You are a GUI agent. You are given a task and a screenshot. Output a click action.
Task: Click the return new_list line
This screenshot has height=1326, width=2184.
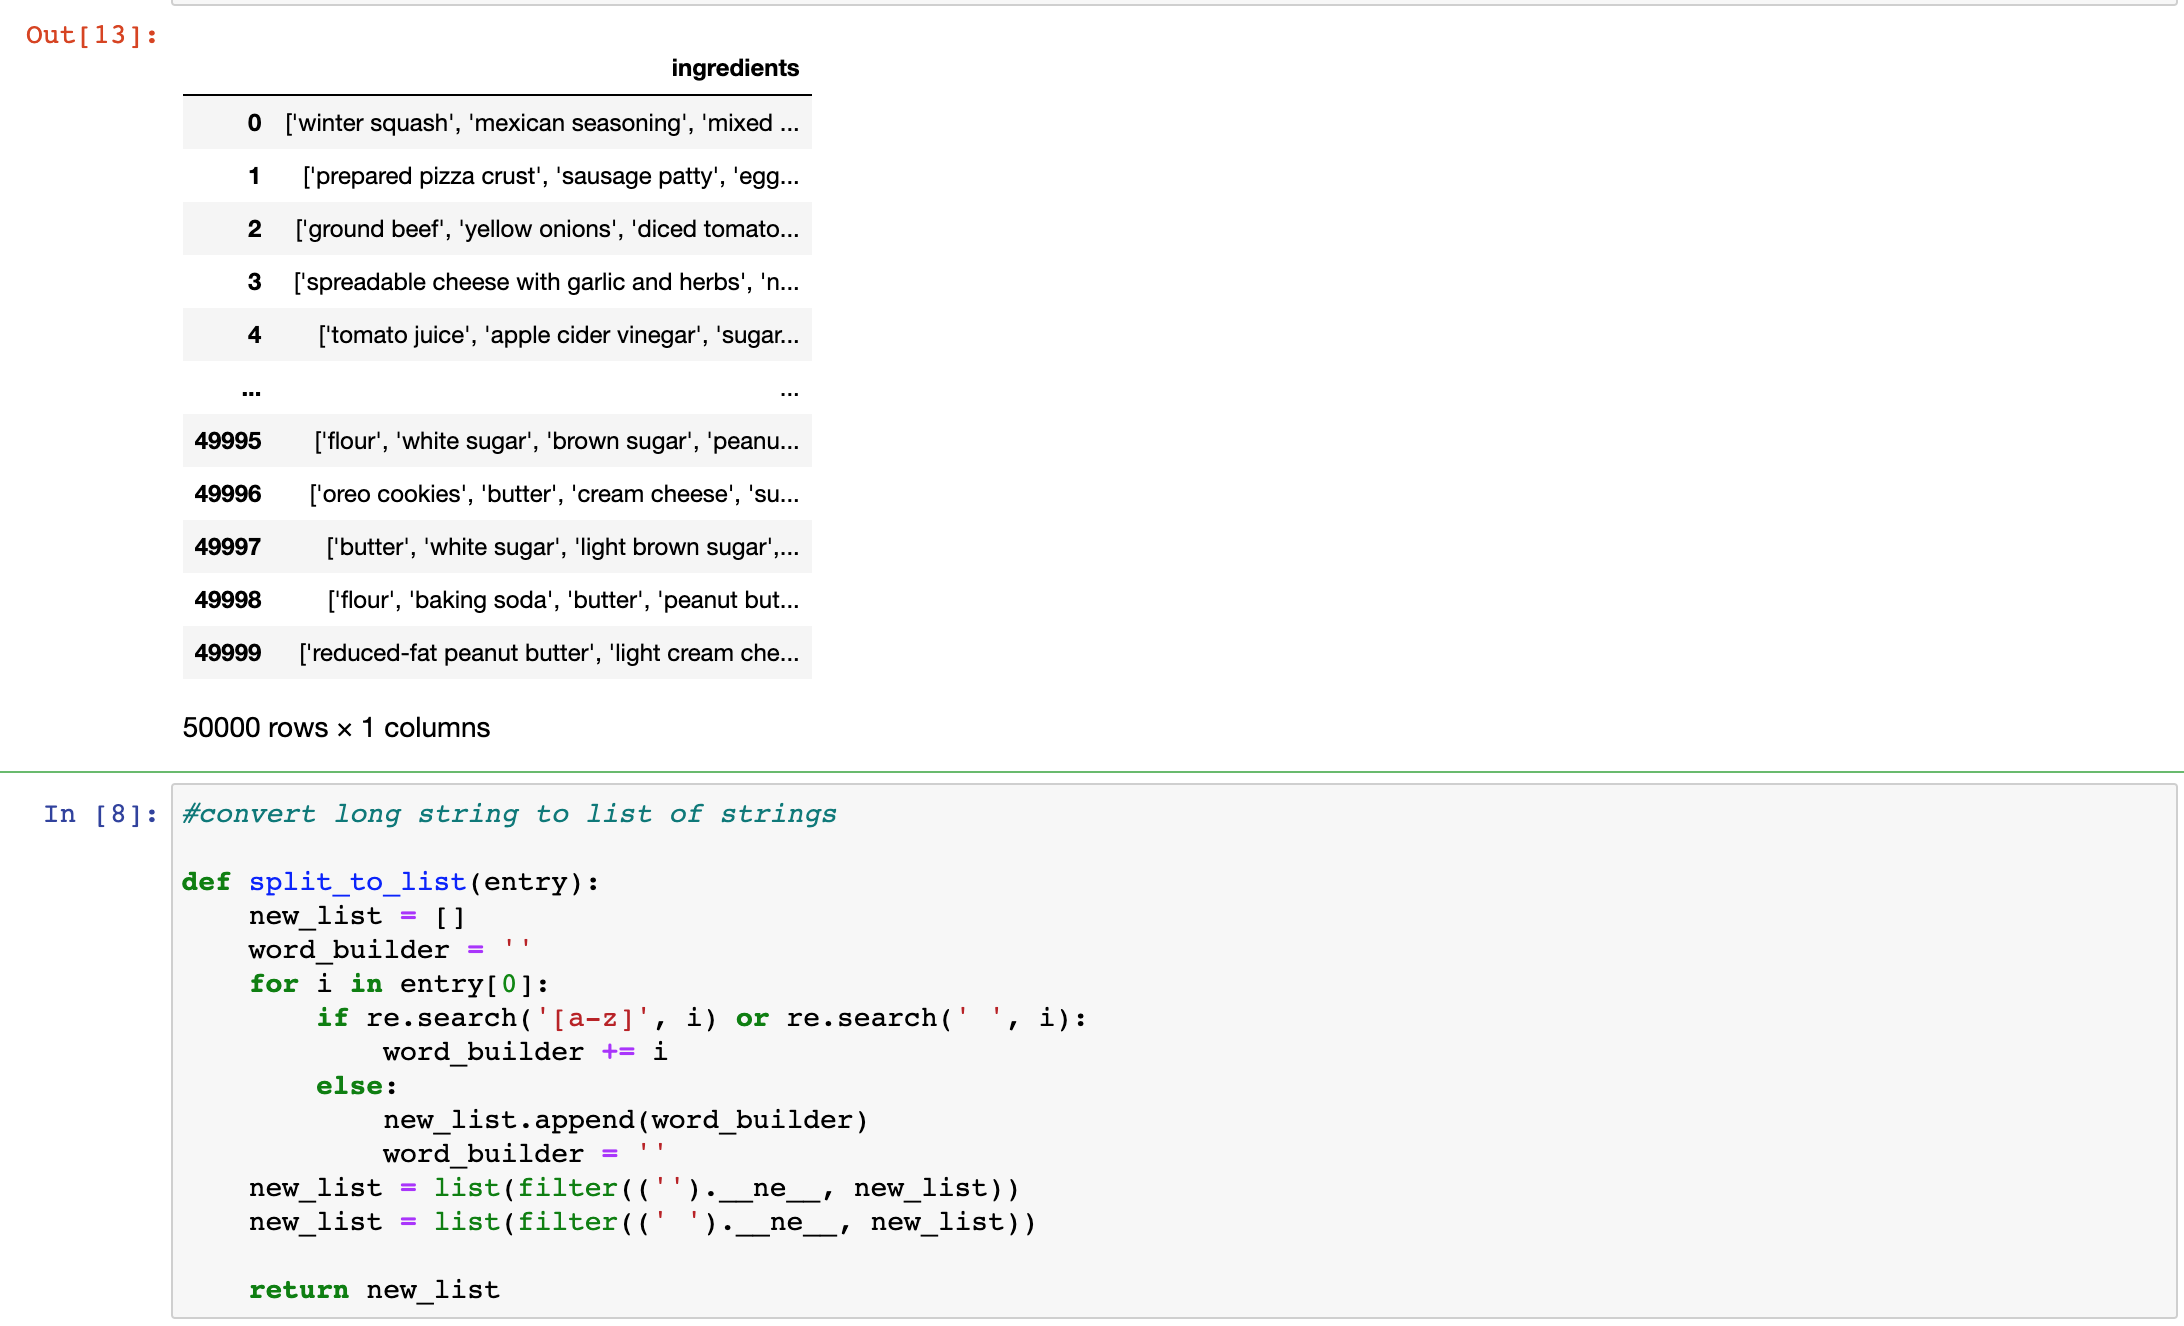(374, 1290)
